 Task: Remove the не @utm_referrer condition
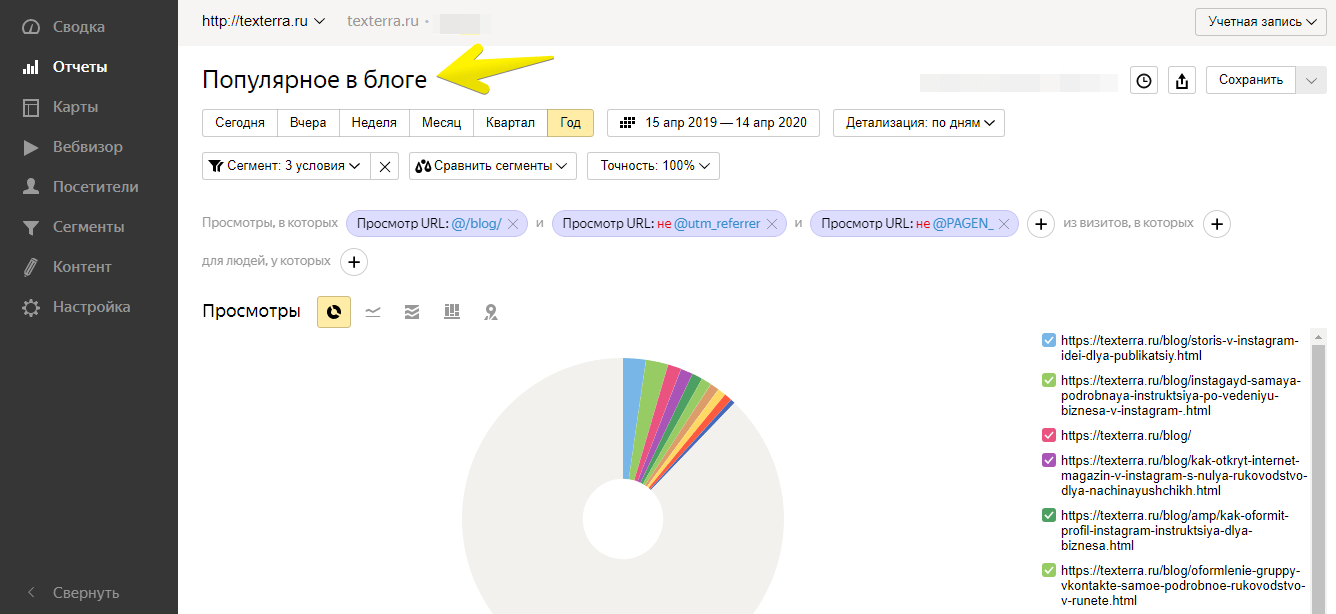pos(772,224)
